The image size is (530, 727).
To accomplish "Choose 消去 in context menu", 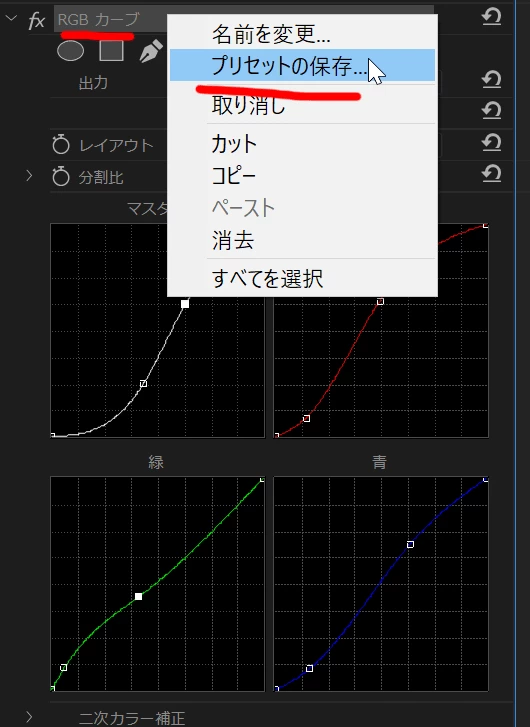I will pyautogui.click(x=302, y=240).
